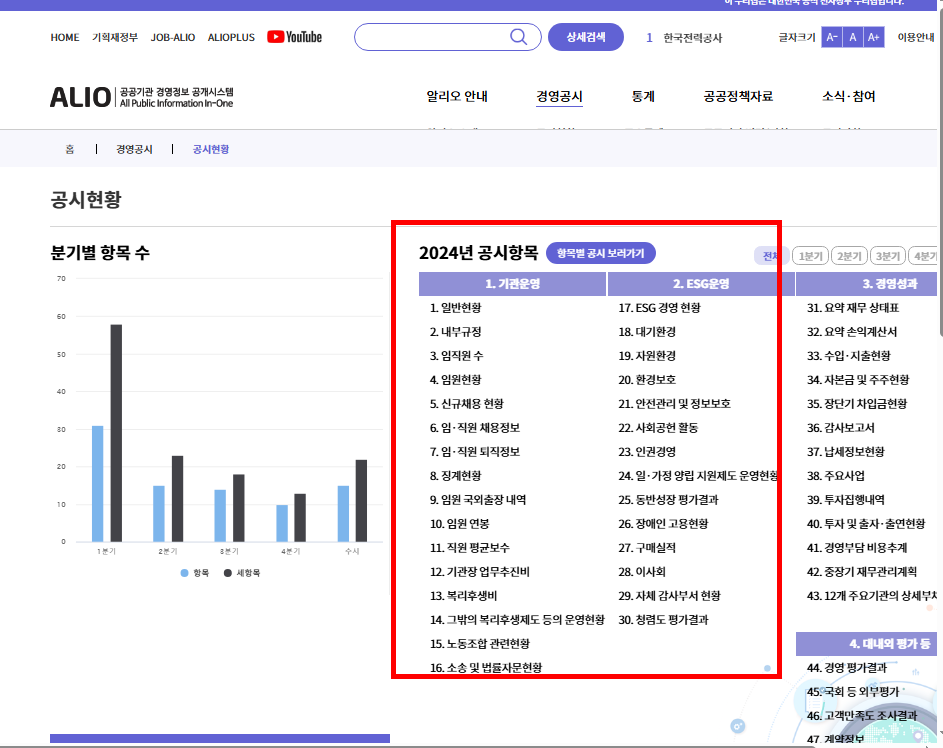Click the search magnifier icon
This screenshot has width=943, height=748.
pyautogui.click(x=518, y=37)
